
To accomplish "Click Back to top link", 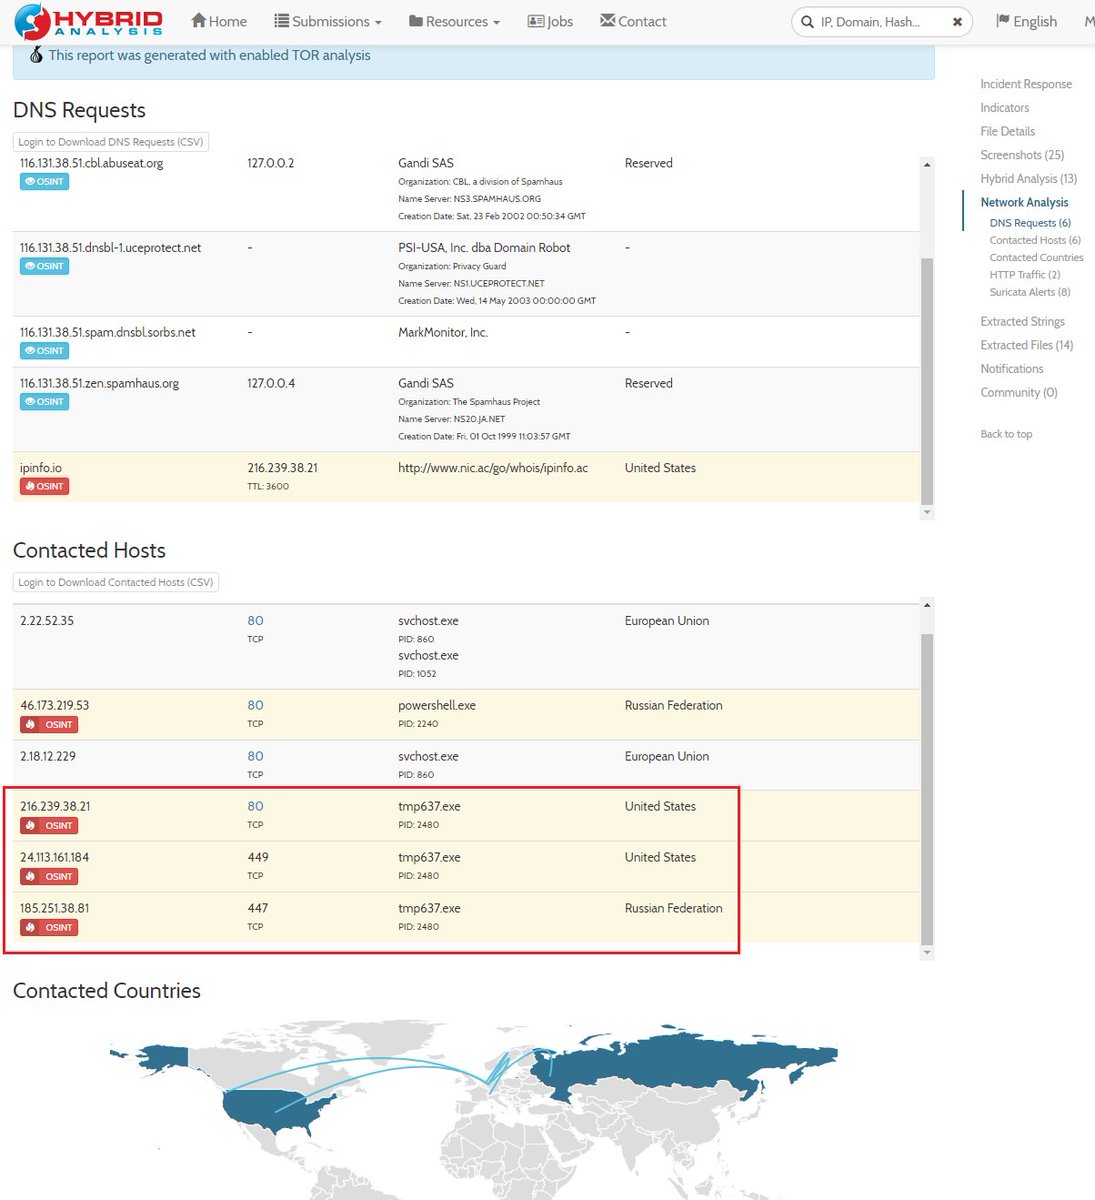I will (x=1006, y=434).
